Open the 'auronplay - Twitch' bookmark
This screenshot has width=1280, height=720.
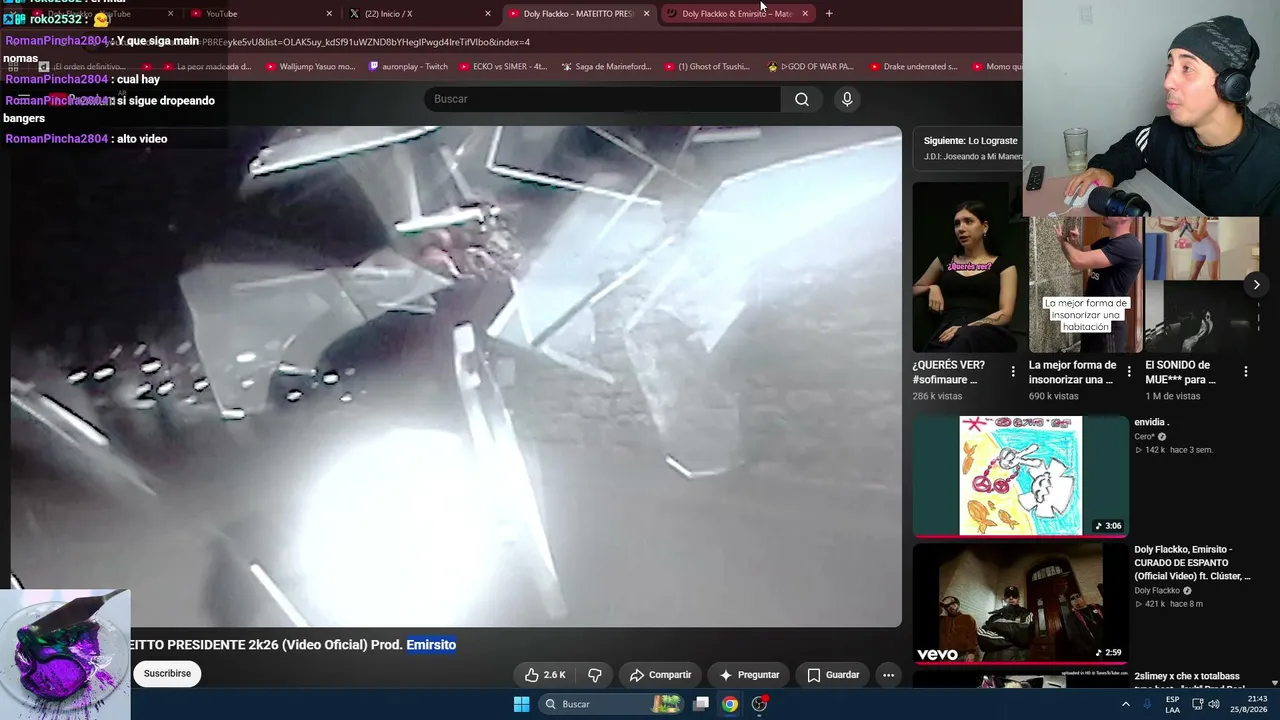(408, 67)
